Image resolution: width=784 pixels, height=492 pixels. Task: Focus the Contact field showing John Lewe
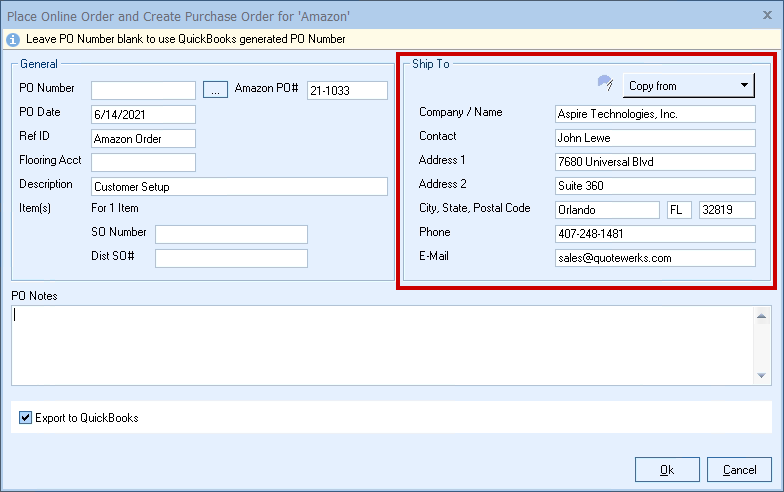[x=655, y=138]
